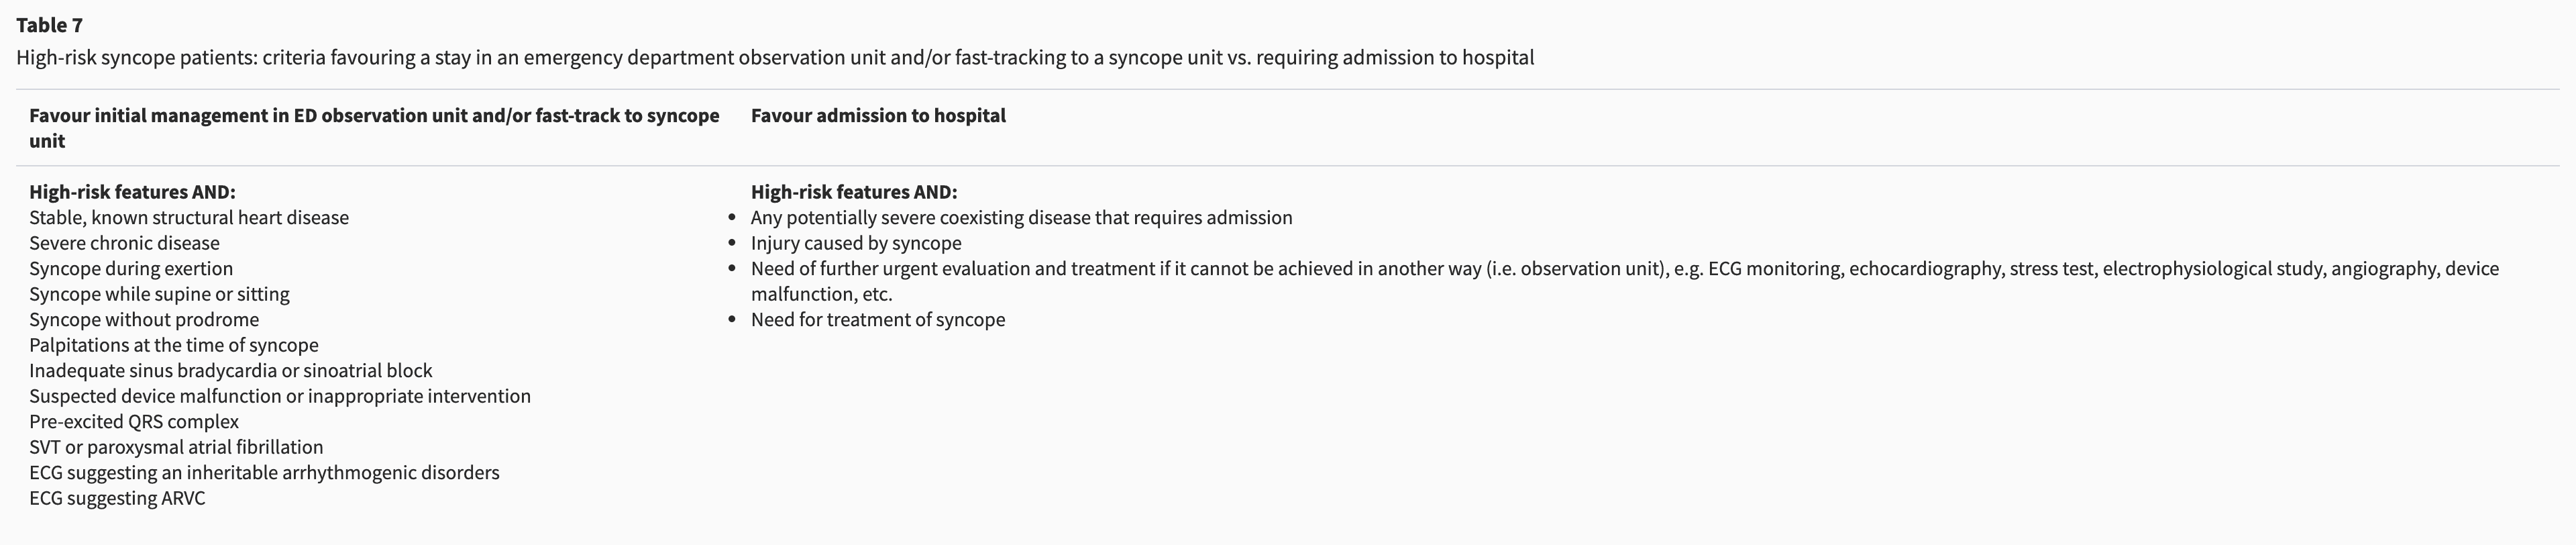Click the table caption about high-risk syncope patients
The image size is (2576, 545).
coord(774,57)
